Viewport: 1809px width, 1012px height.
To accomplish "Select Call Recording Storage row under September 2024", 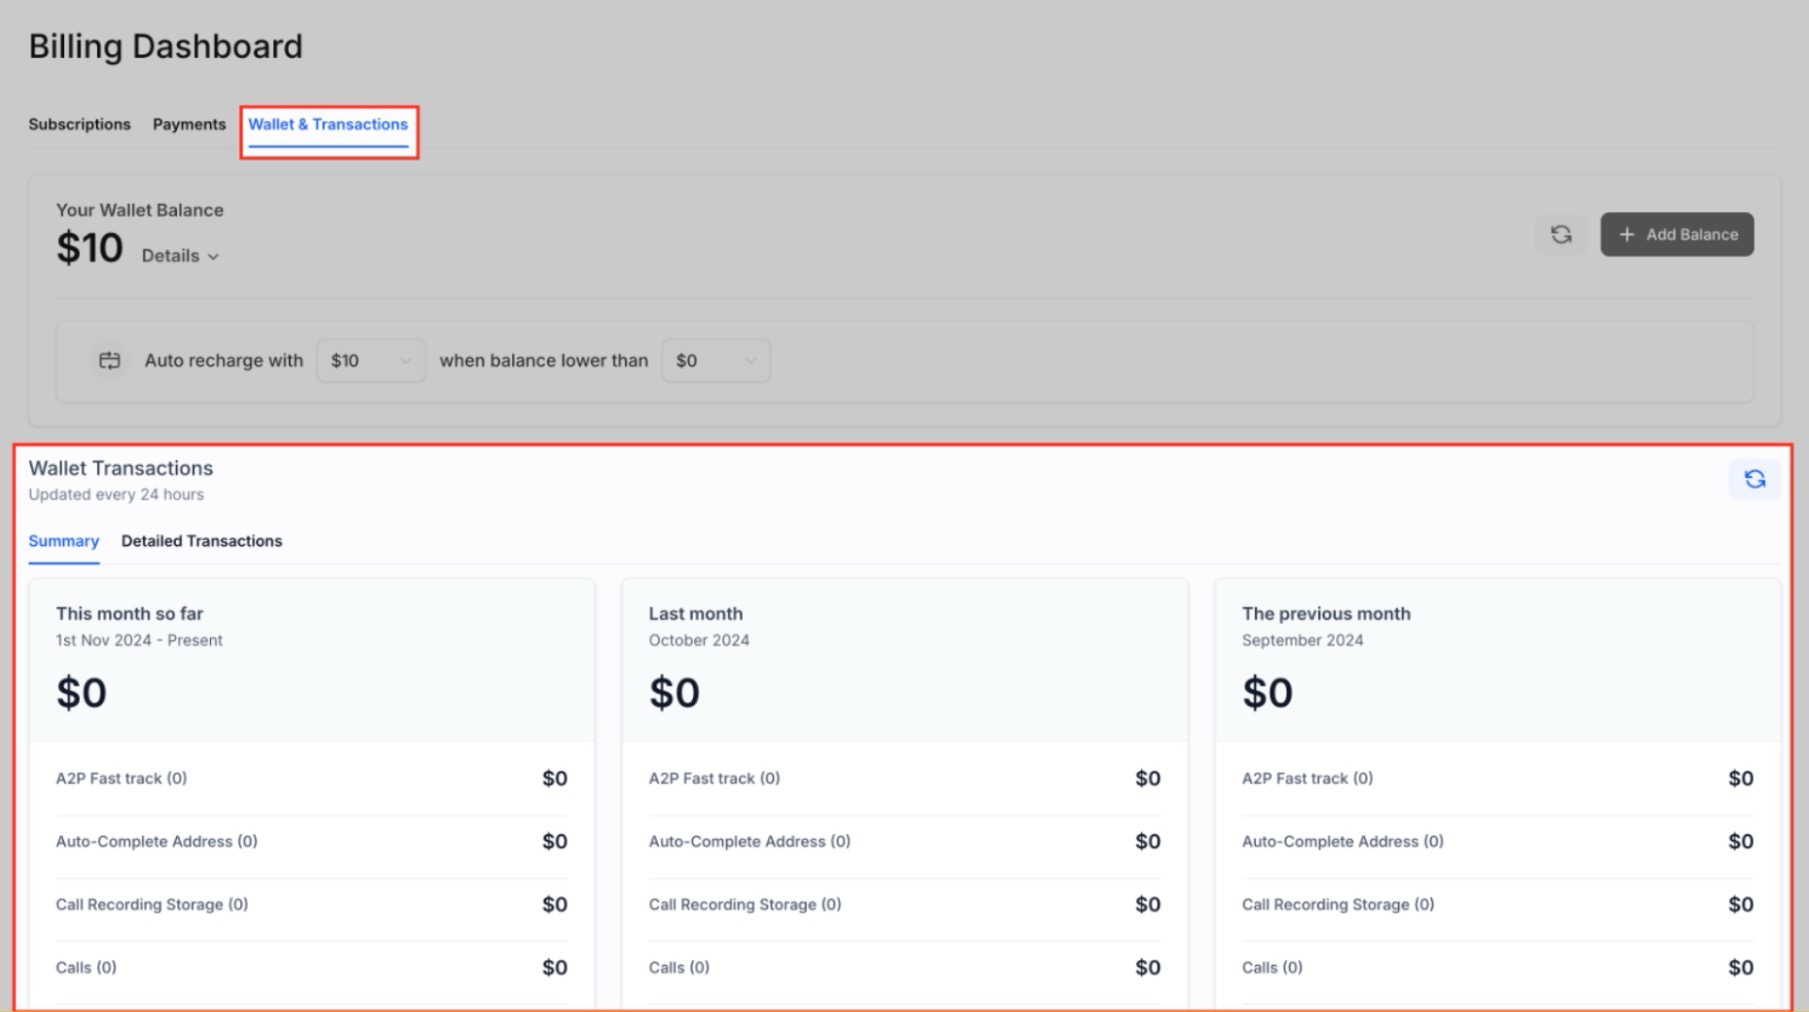I will point(1497,904).
